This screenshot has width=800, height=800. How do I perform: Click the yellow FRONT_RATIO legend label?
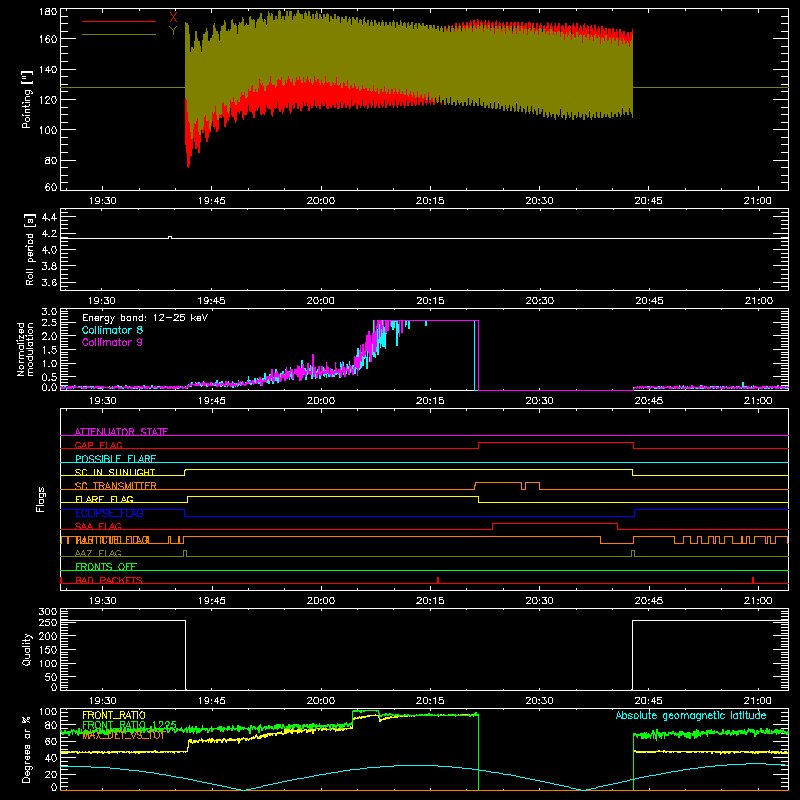click(x=114, y=715)
